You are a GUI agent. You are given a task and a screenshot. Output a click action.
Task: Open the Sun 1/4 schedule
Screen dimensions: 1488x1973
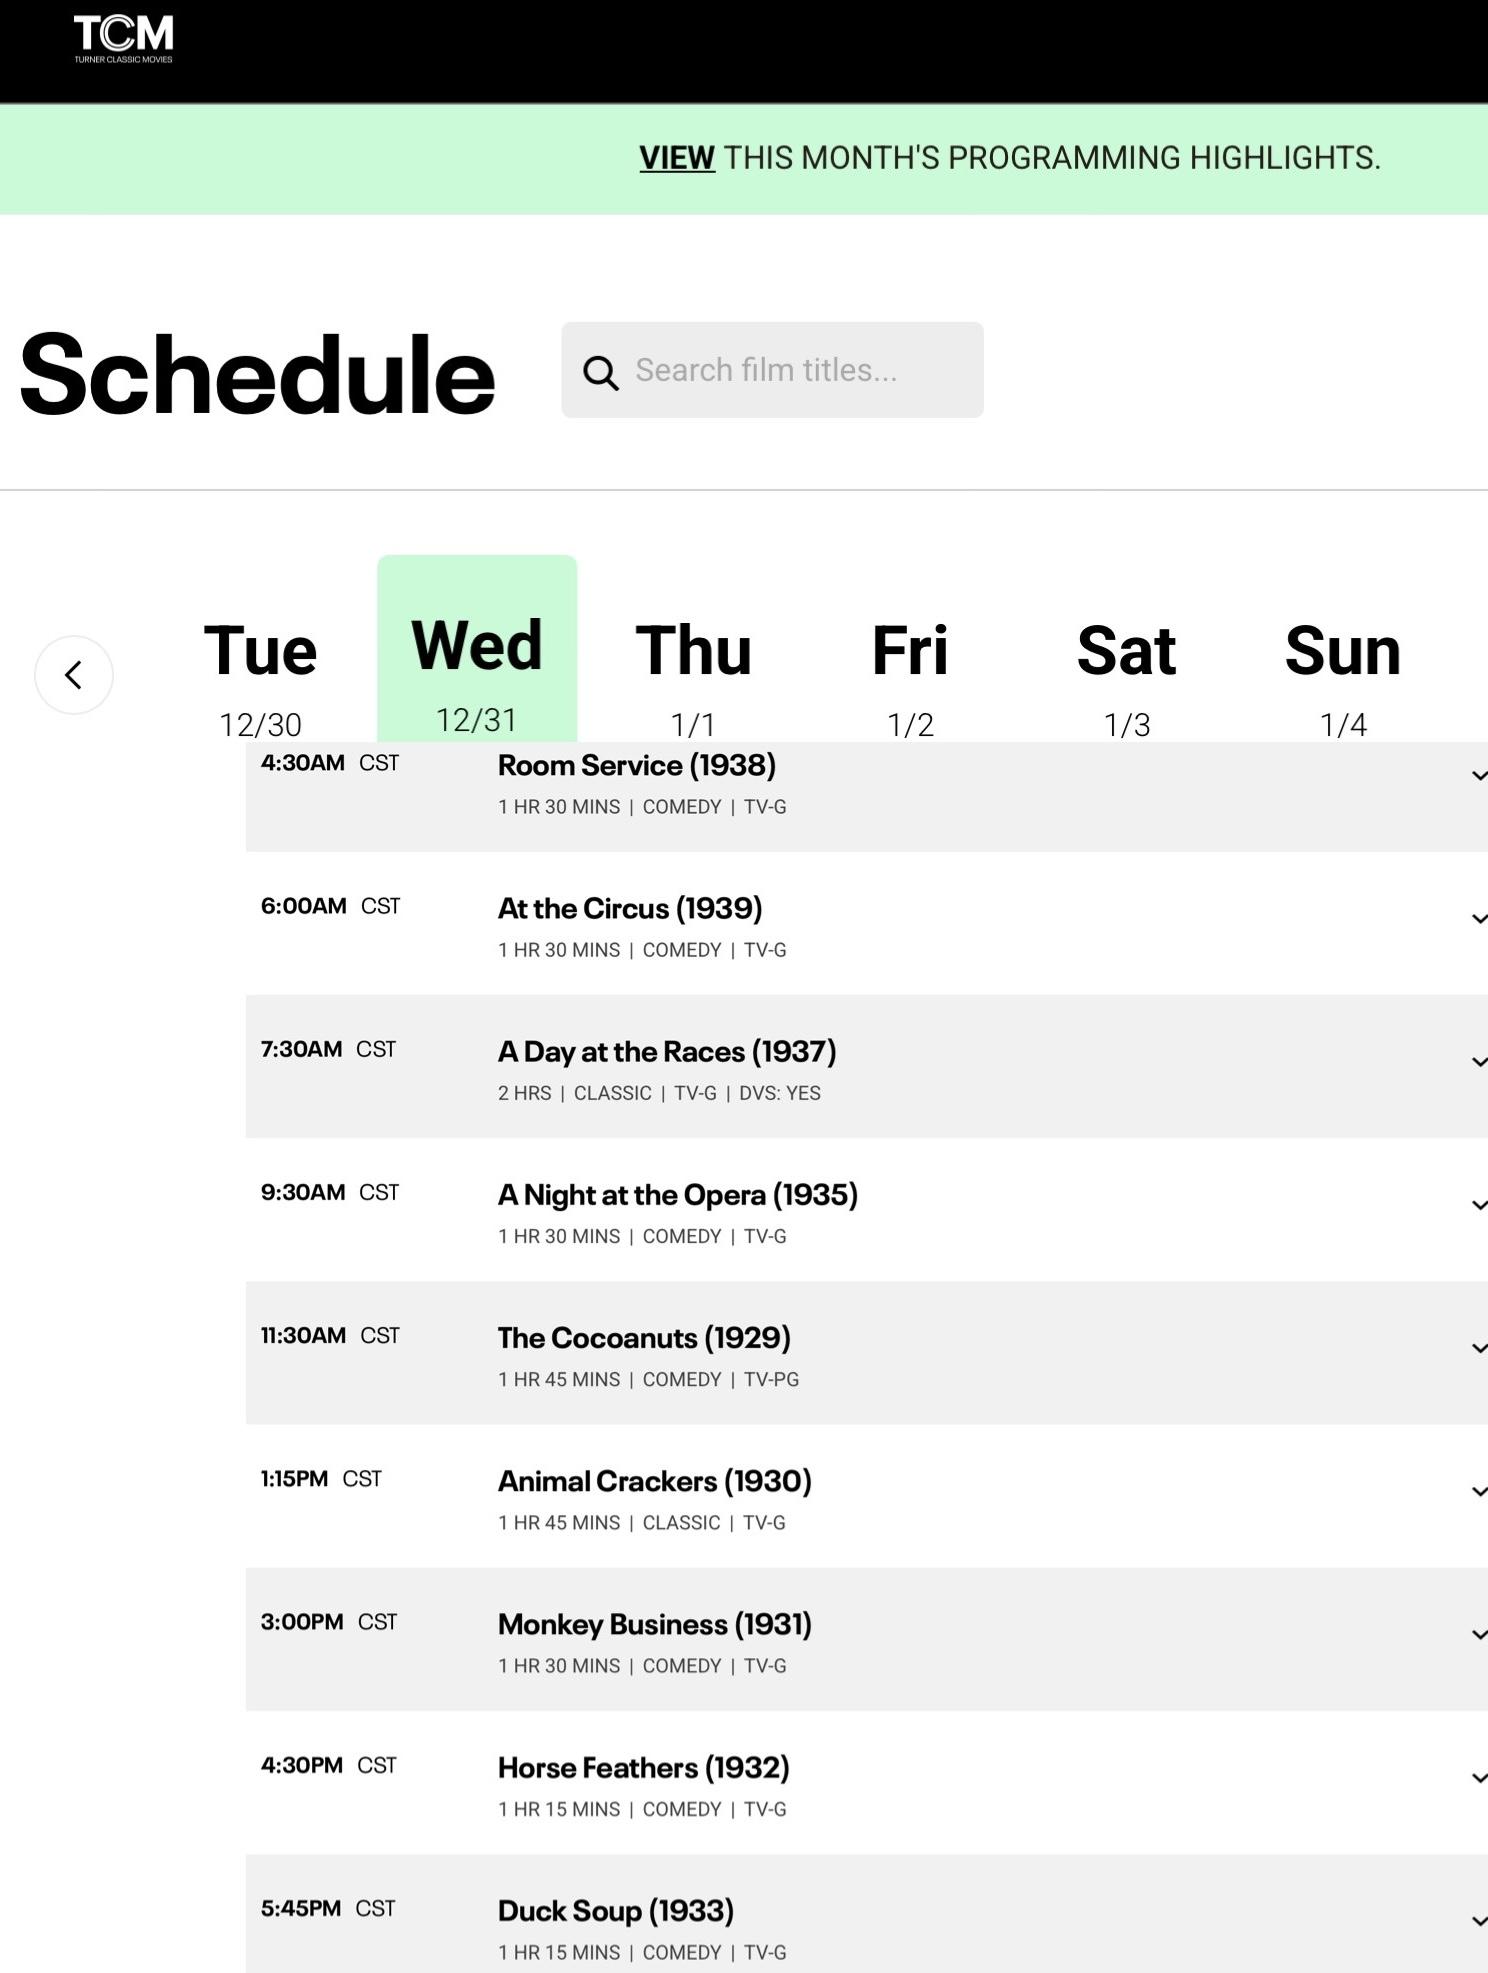[x=1342, y=675]
